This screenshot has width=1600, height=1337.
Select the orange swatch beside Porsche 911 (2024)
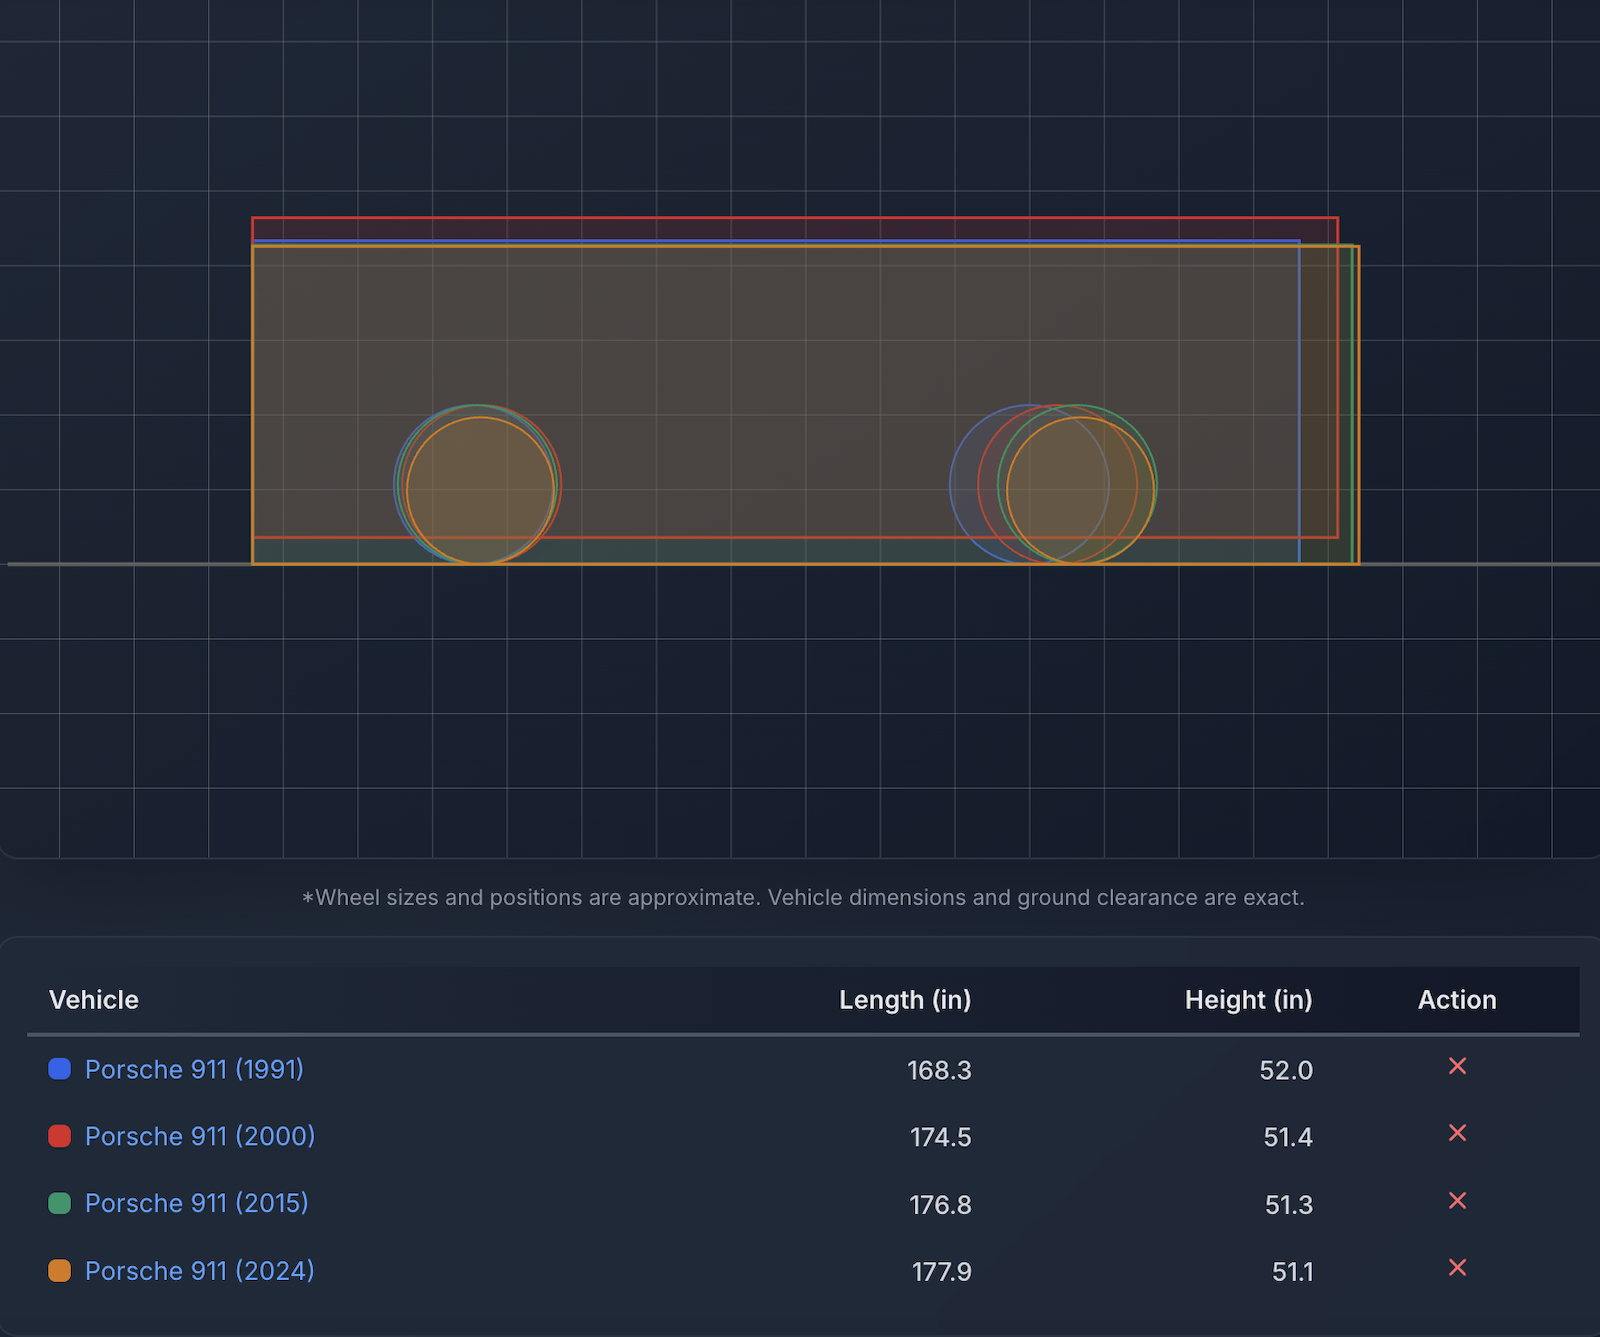[x=60, y=1271]
